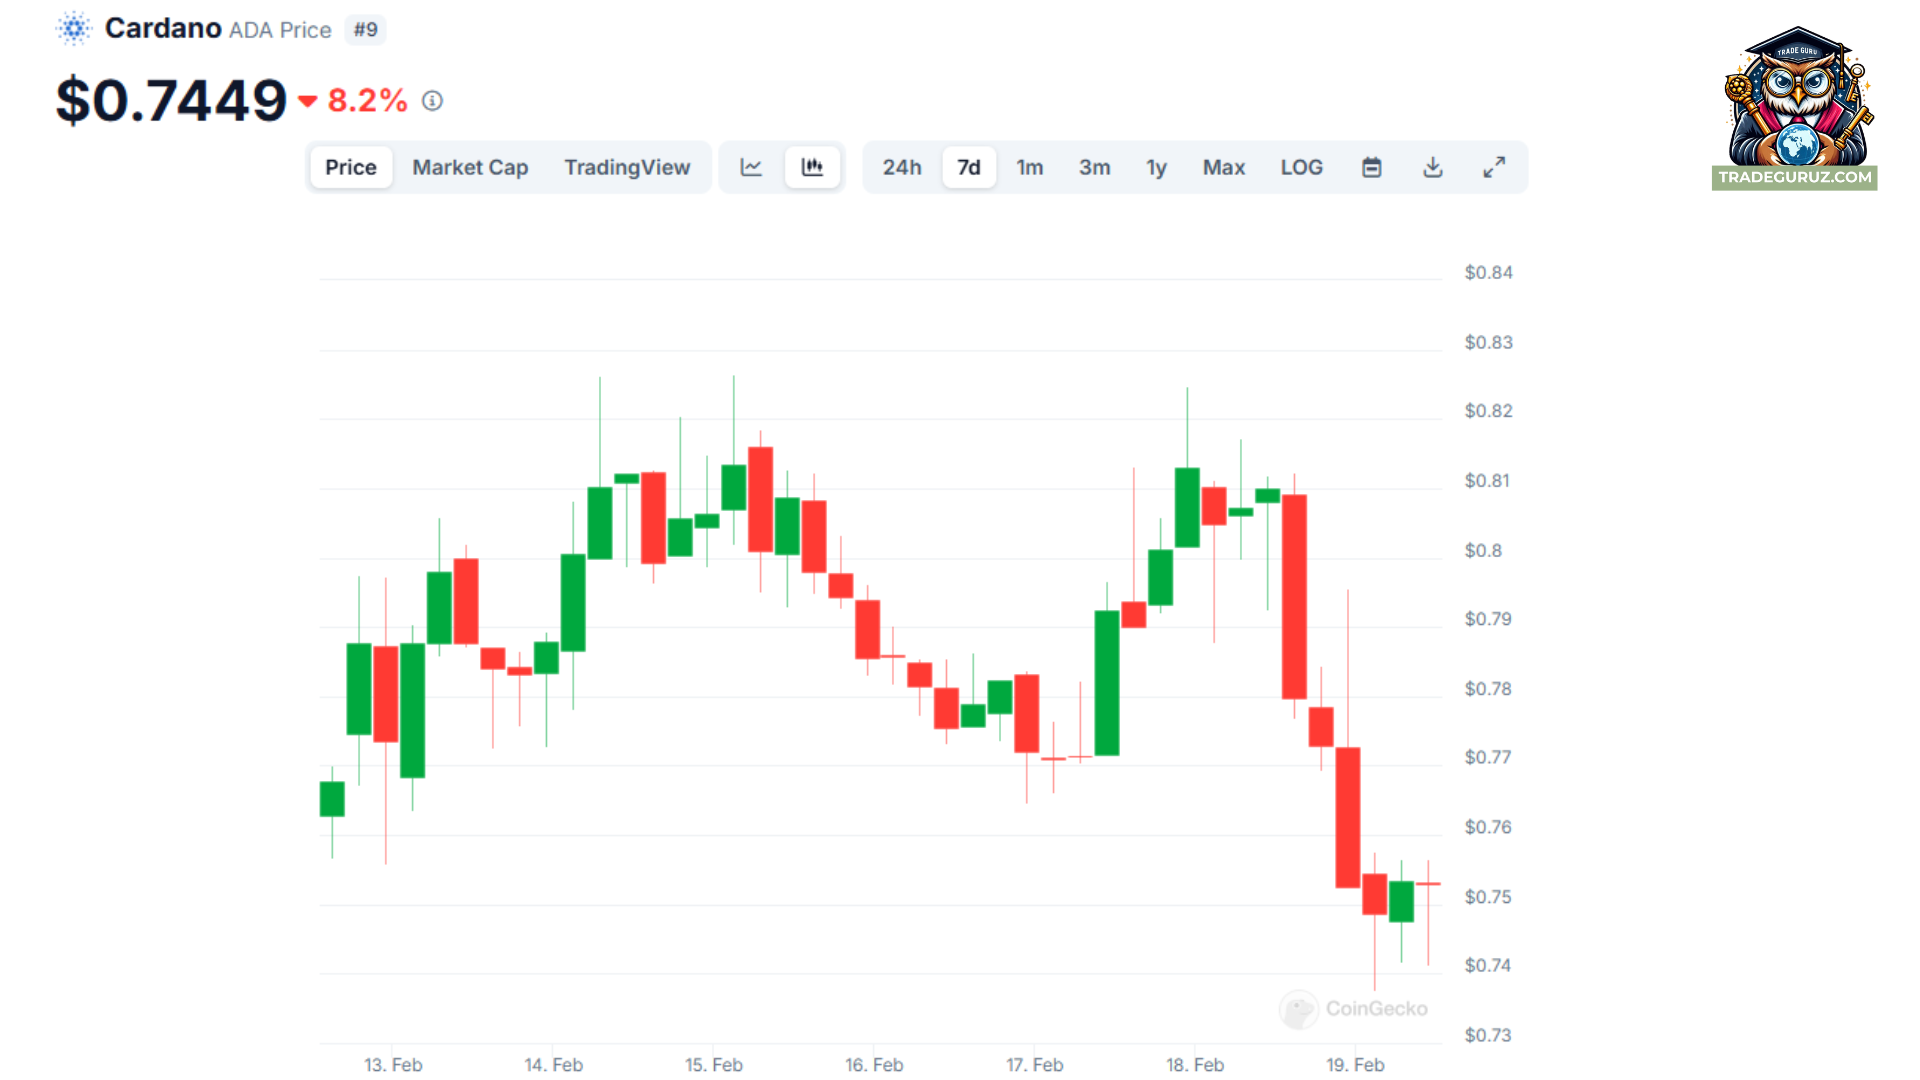1920x1080 pixels.
Task: Select the Price tab
Action: (x=351, y=167)
